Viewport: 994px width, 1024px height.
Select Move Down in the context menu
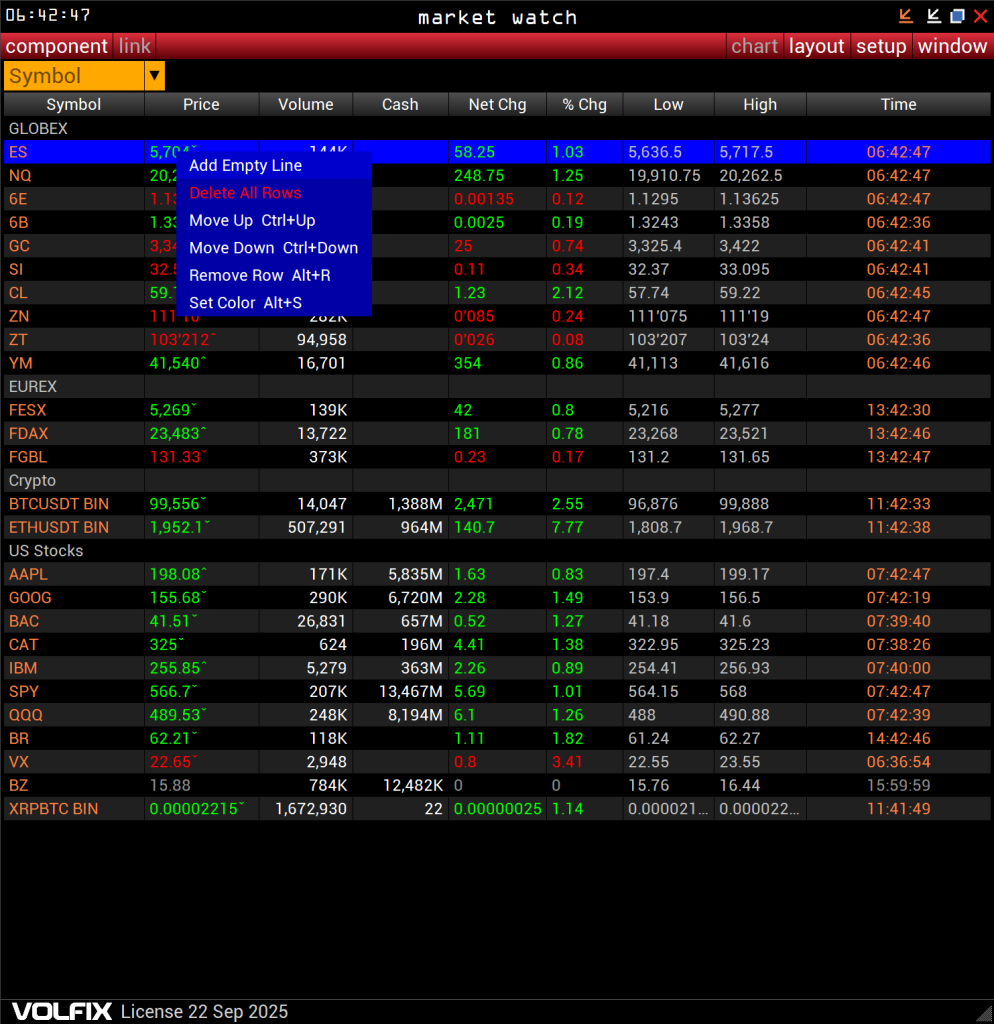pyautogui.click(x=274, y=248)
